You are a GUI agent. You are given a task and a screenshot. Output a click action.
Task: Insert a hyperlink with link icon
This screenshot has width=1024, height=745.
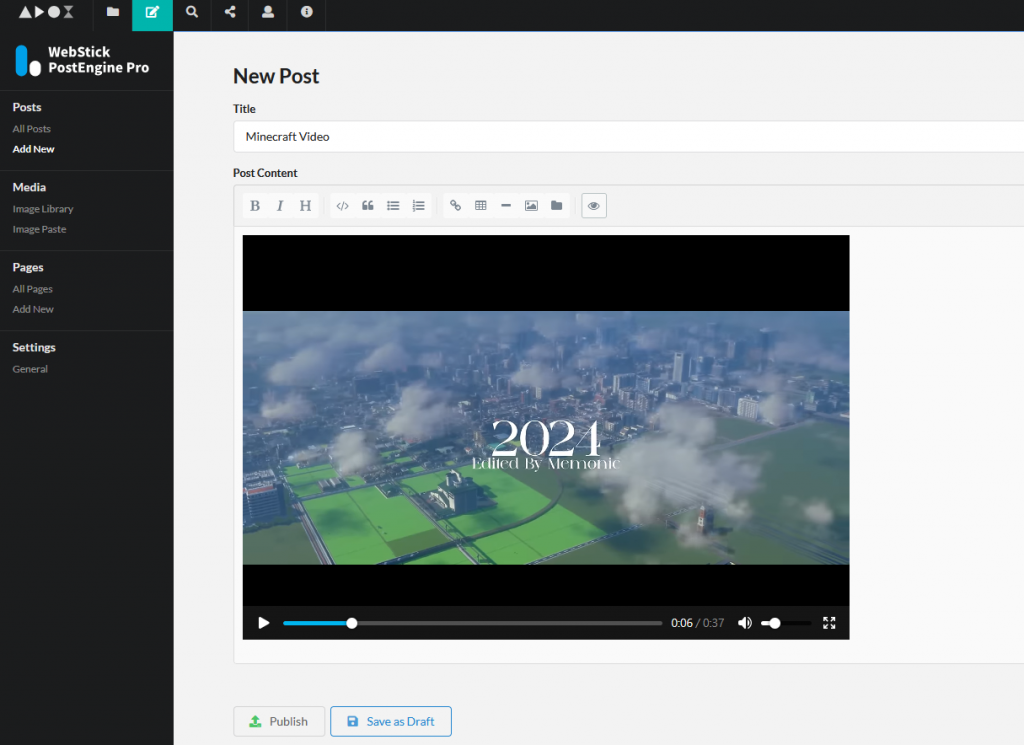point(455,206)
